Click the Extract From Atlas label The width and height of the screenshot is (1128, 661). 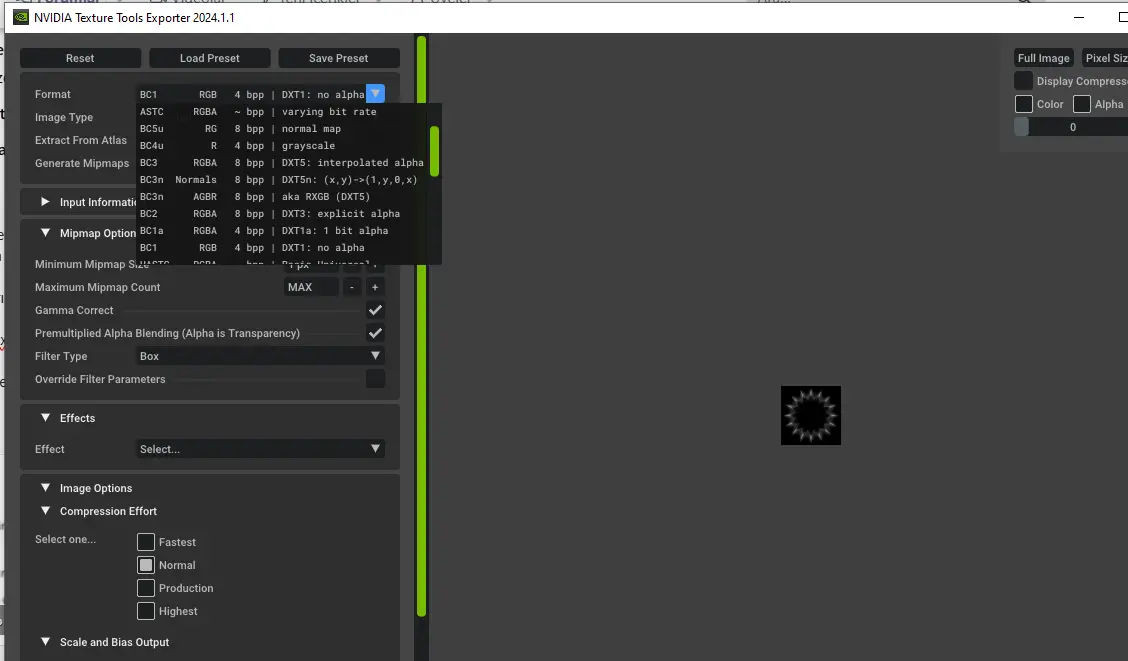click(81, 140)
